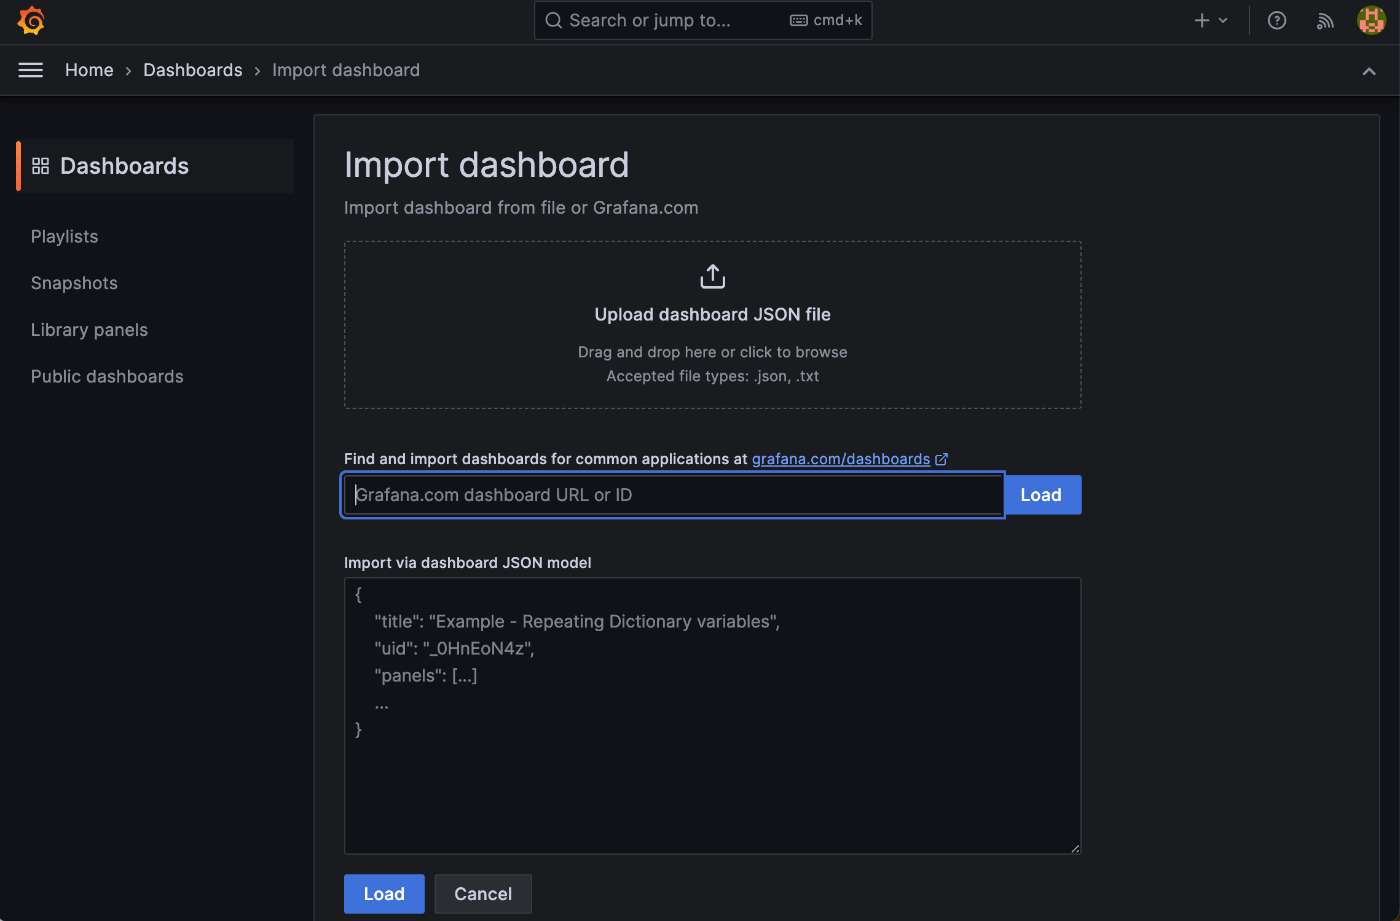Open Public dashboards in sidebar

coord(107,377)
